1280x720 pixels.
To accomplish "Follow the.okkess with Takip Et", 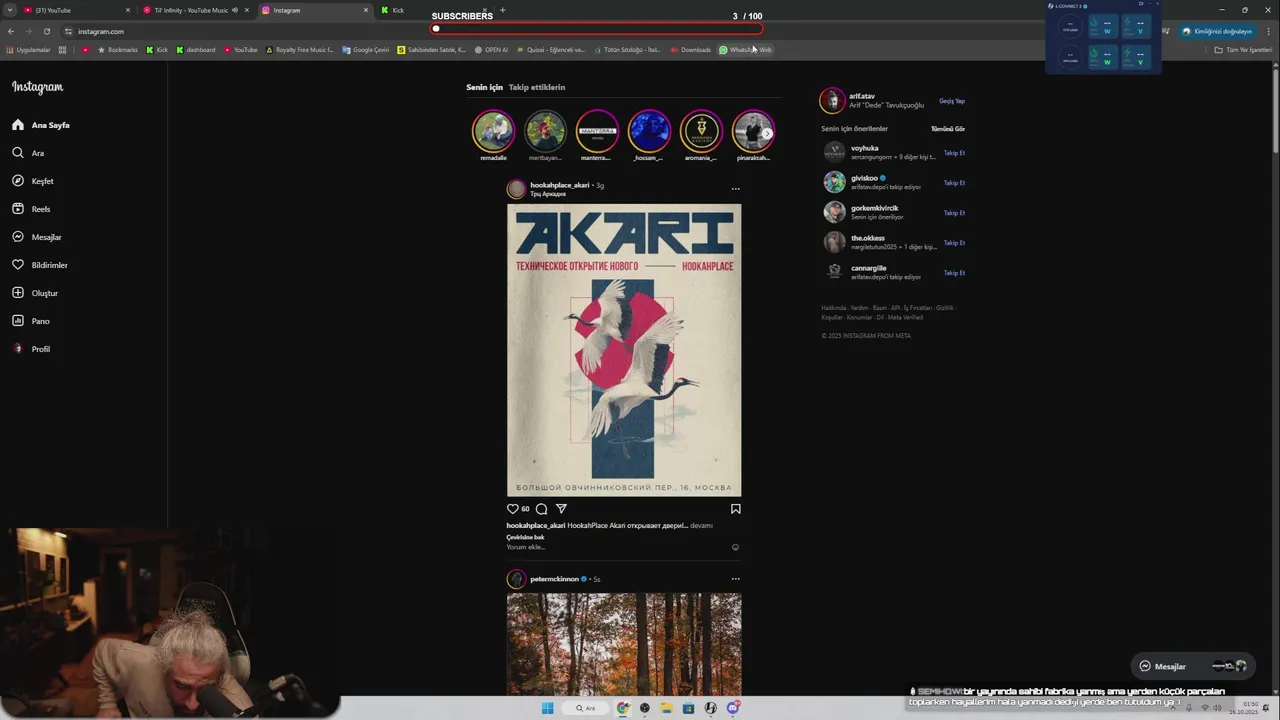I will pos(955,243).
